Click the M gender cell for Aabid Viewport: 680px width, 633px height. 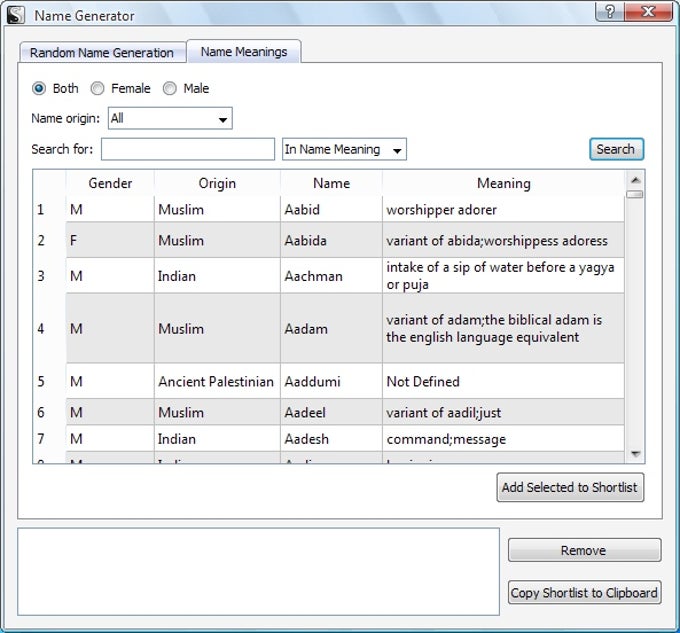pos(110,209)
